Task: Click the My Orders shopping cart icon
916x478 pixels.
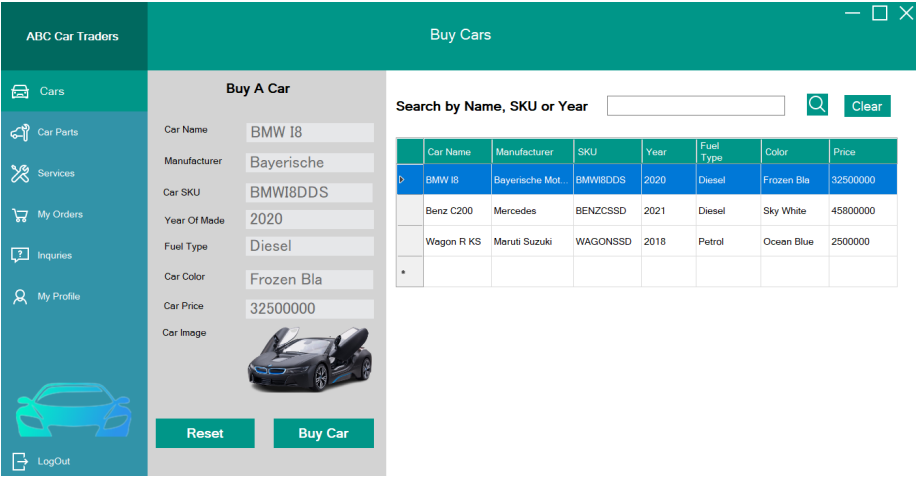Action: (20, 215)
